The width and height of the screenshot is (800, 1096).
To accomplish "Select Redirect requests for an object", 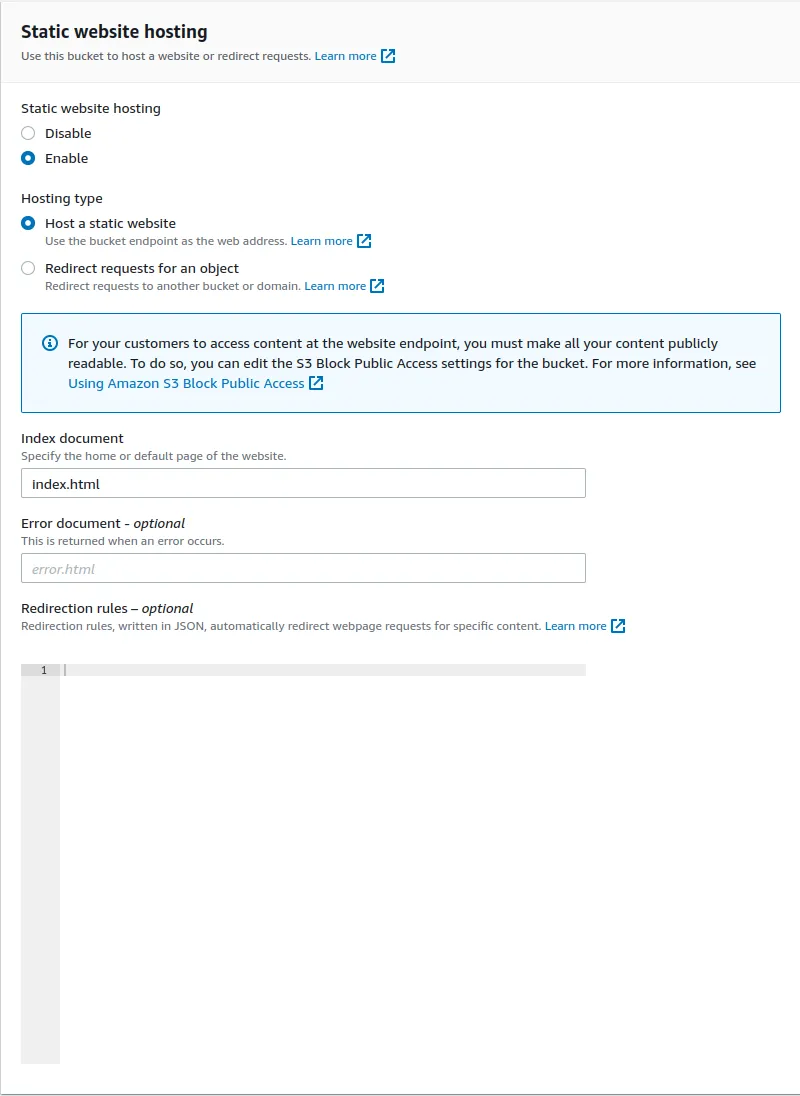I will (28, 268).
